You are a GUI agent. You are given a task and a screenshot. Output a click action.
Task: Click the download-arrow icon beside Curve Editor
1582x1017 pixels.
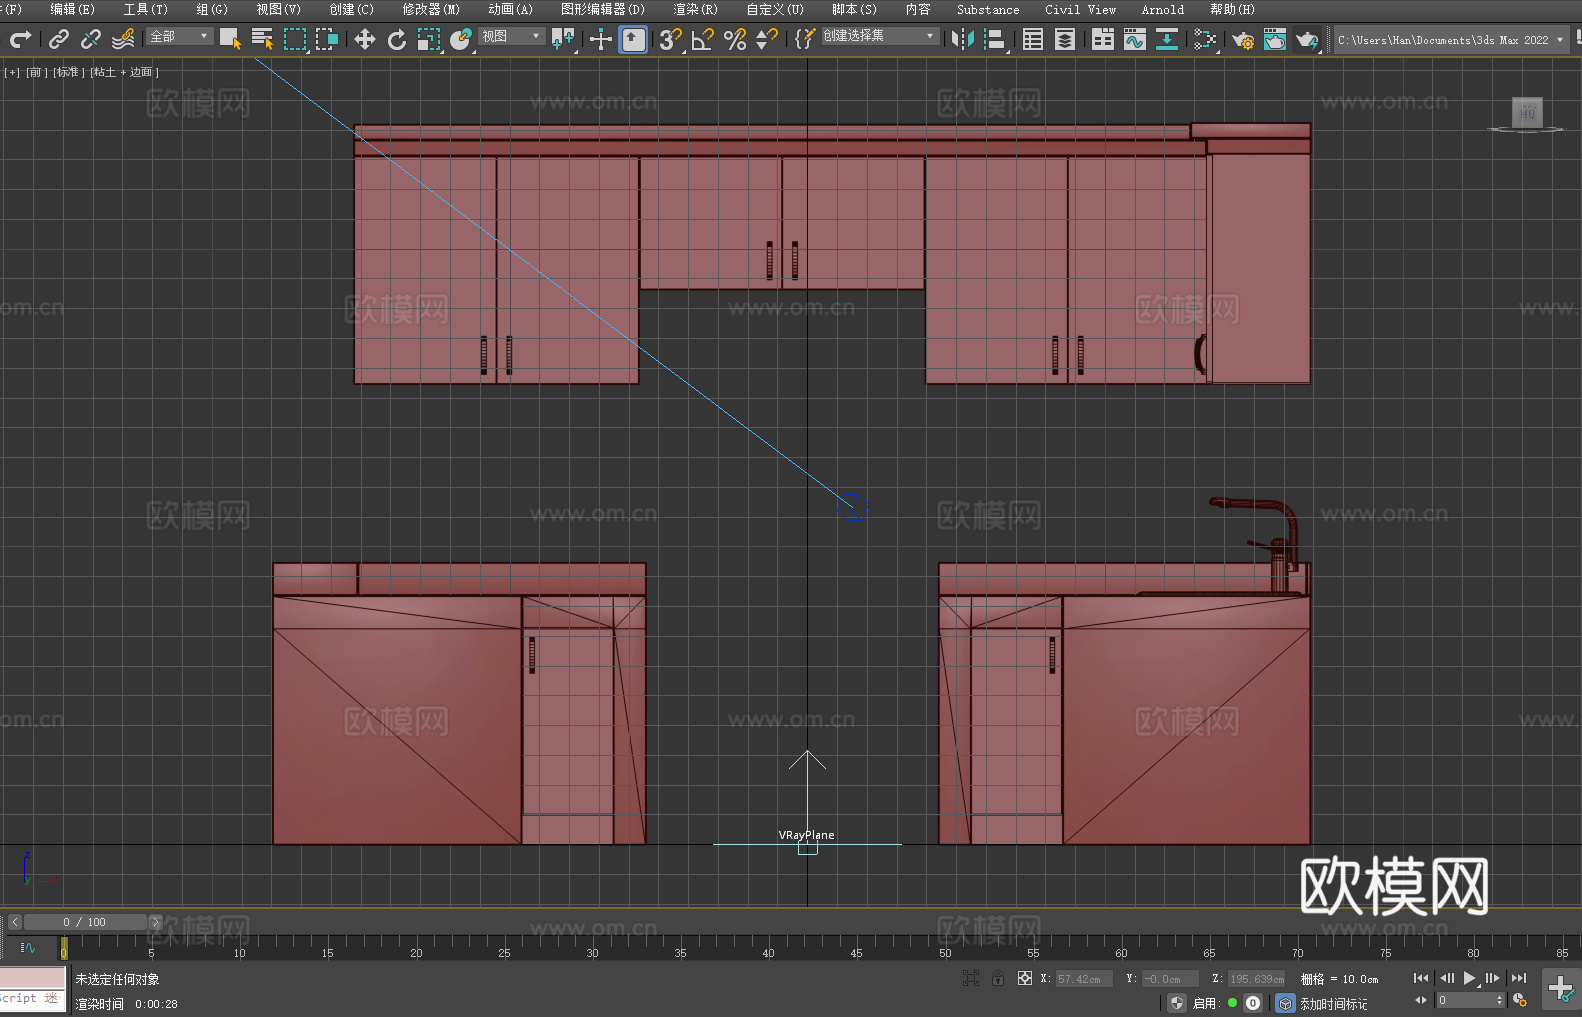[x=1167, y=39]
